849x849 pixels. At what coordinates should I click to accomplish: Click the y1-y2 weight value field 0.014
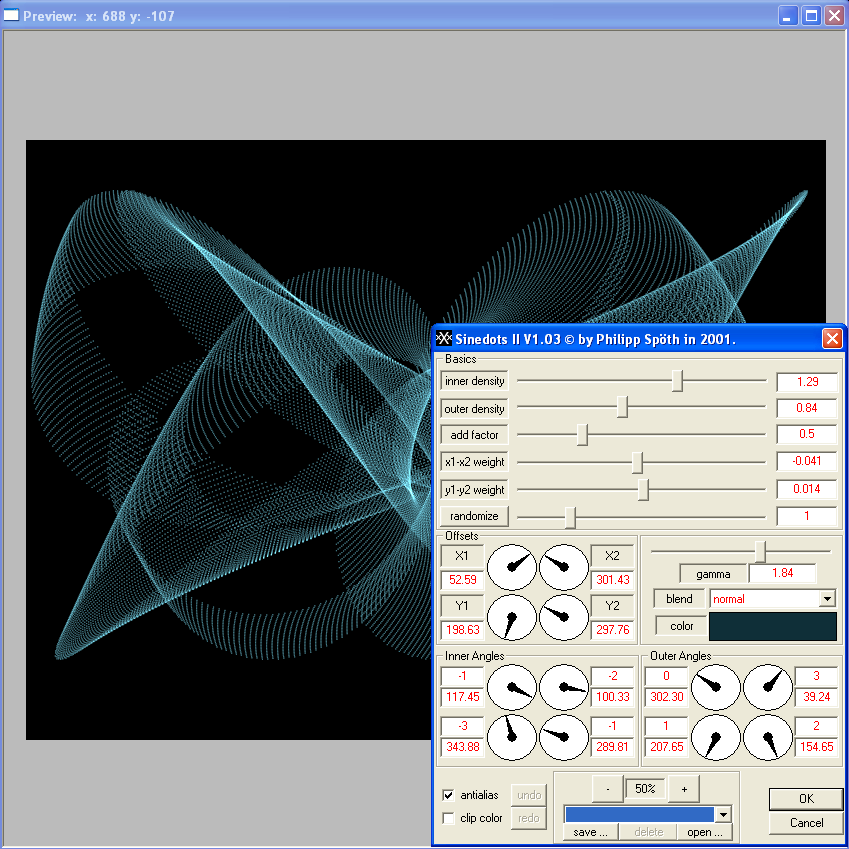coord(807,489)
